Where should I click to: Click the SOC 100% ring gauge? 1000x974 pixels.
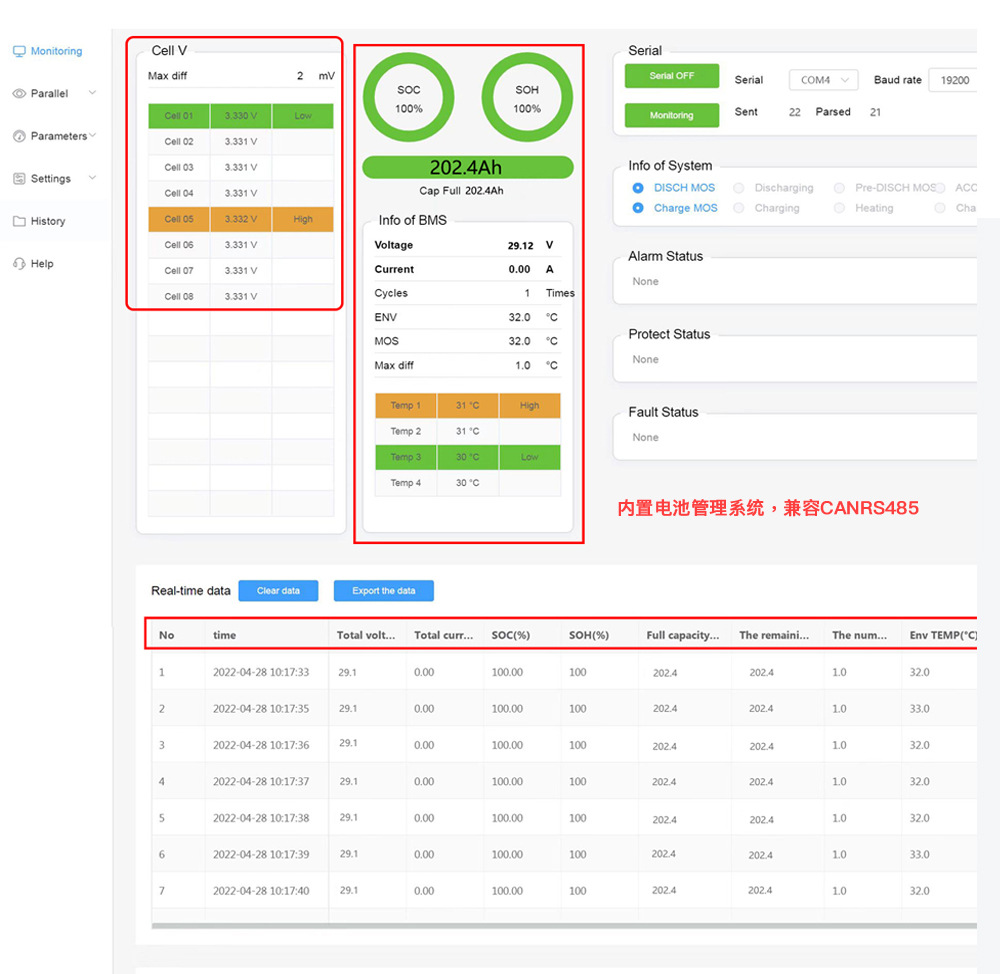[x=409, y=98]
